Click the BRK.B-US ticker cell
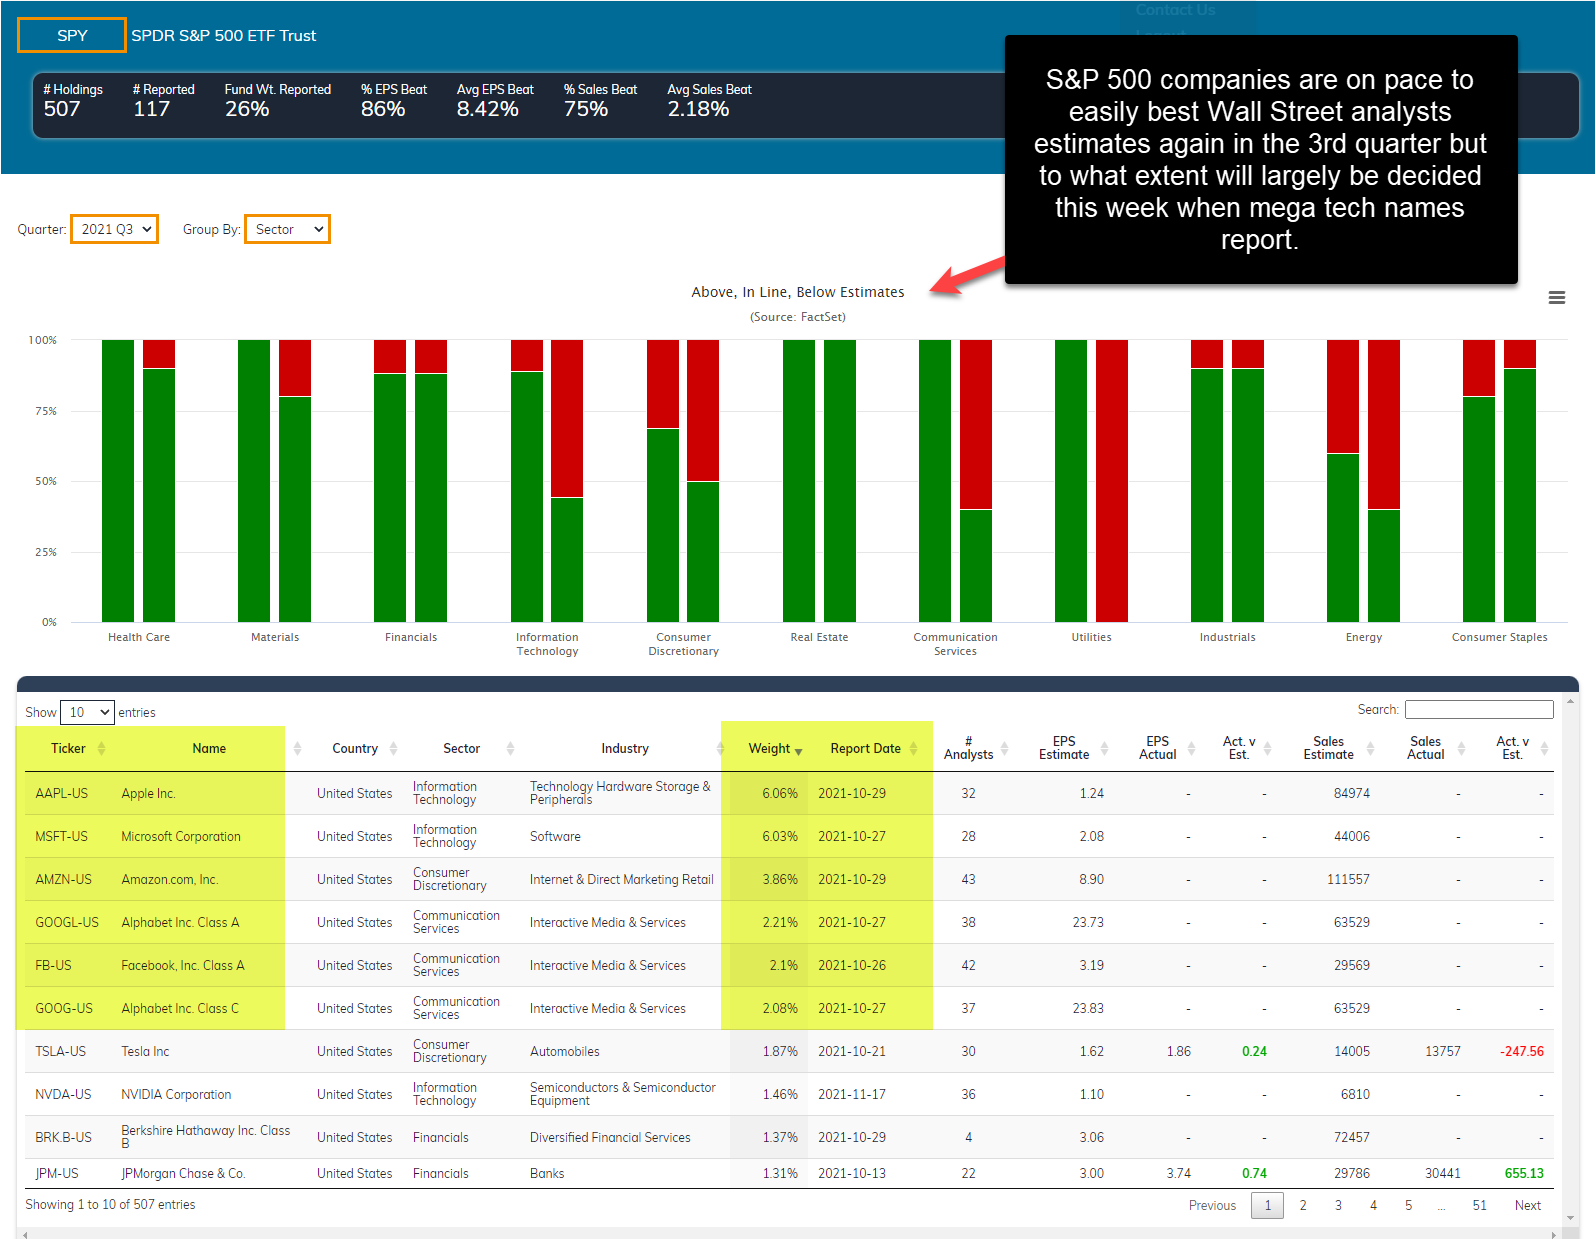Screen dimensions: 1596x1239 (x=63, y=1137)
